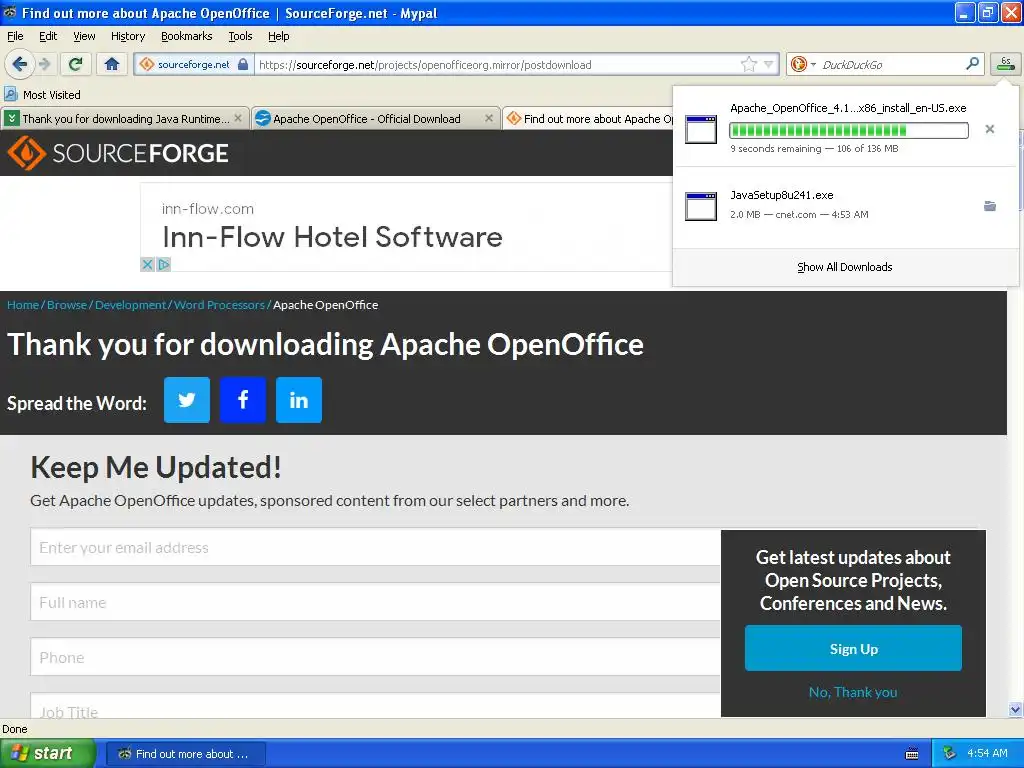
Task: Click the system tray network icon
Action: (949, 754)
